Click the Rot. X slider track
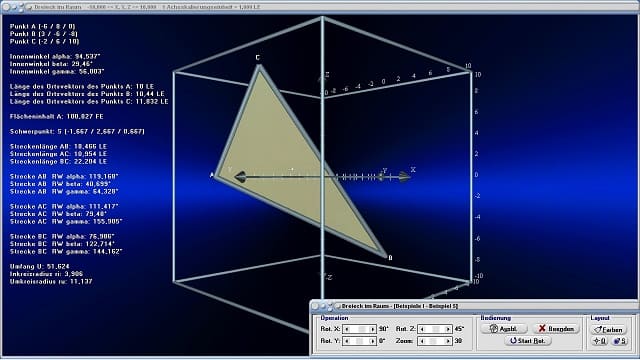This screenshot has width=640, height=360. [360, 329]
